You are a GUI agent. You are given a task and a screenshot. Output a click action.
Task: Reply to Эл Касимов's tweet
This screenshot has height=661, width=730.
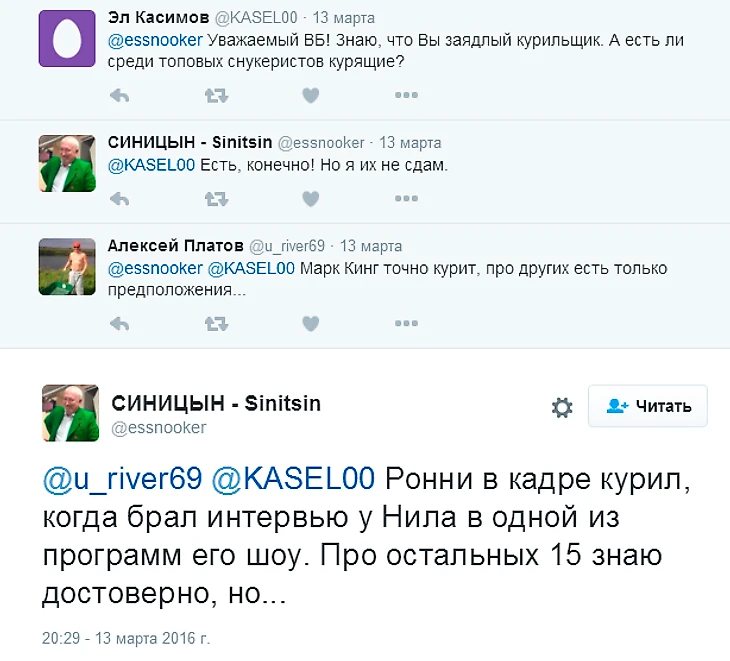pyautogui.click(x=119, y=95)
